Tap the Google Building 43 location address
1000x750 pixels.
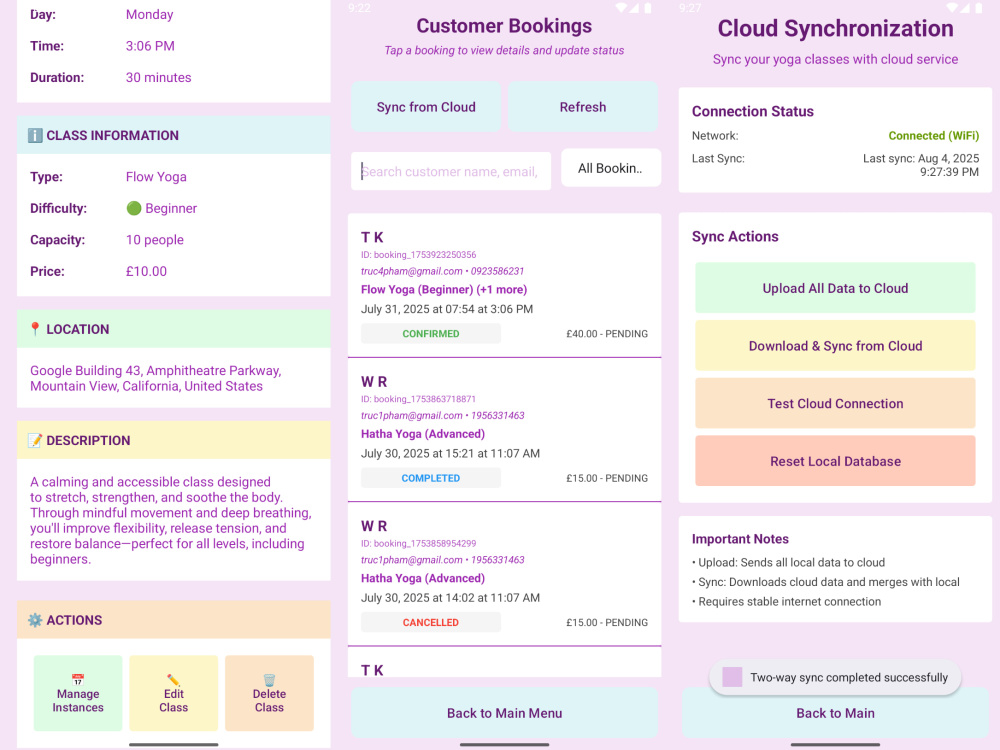156,378
